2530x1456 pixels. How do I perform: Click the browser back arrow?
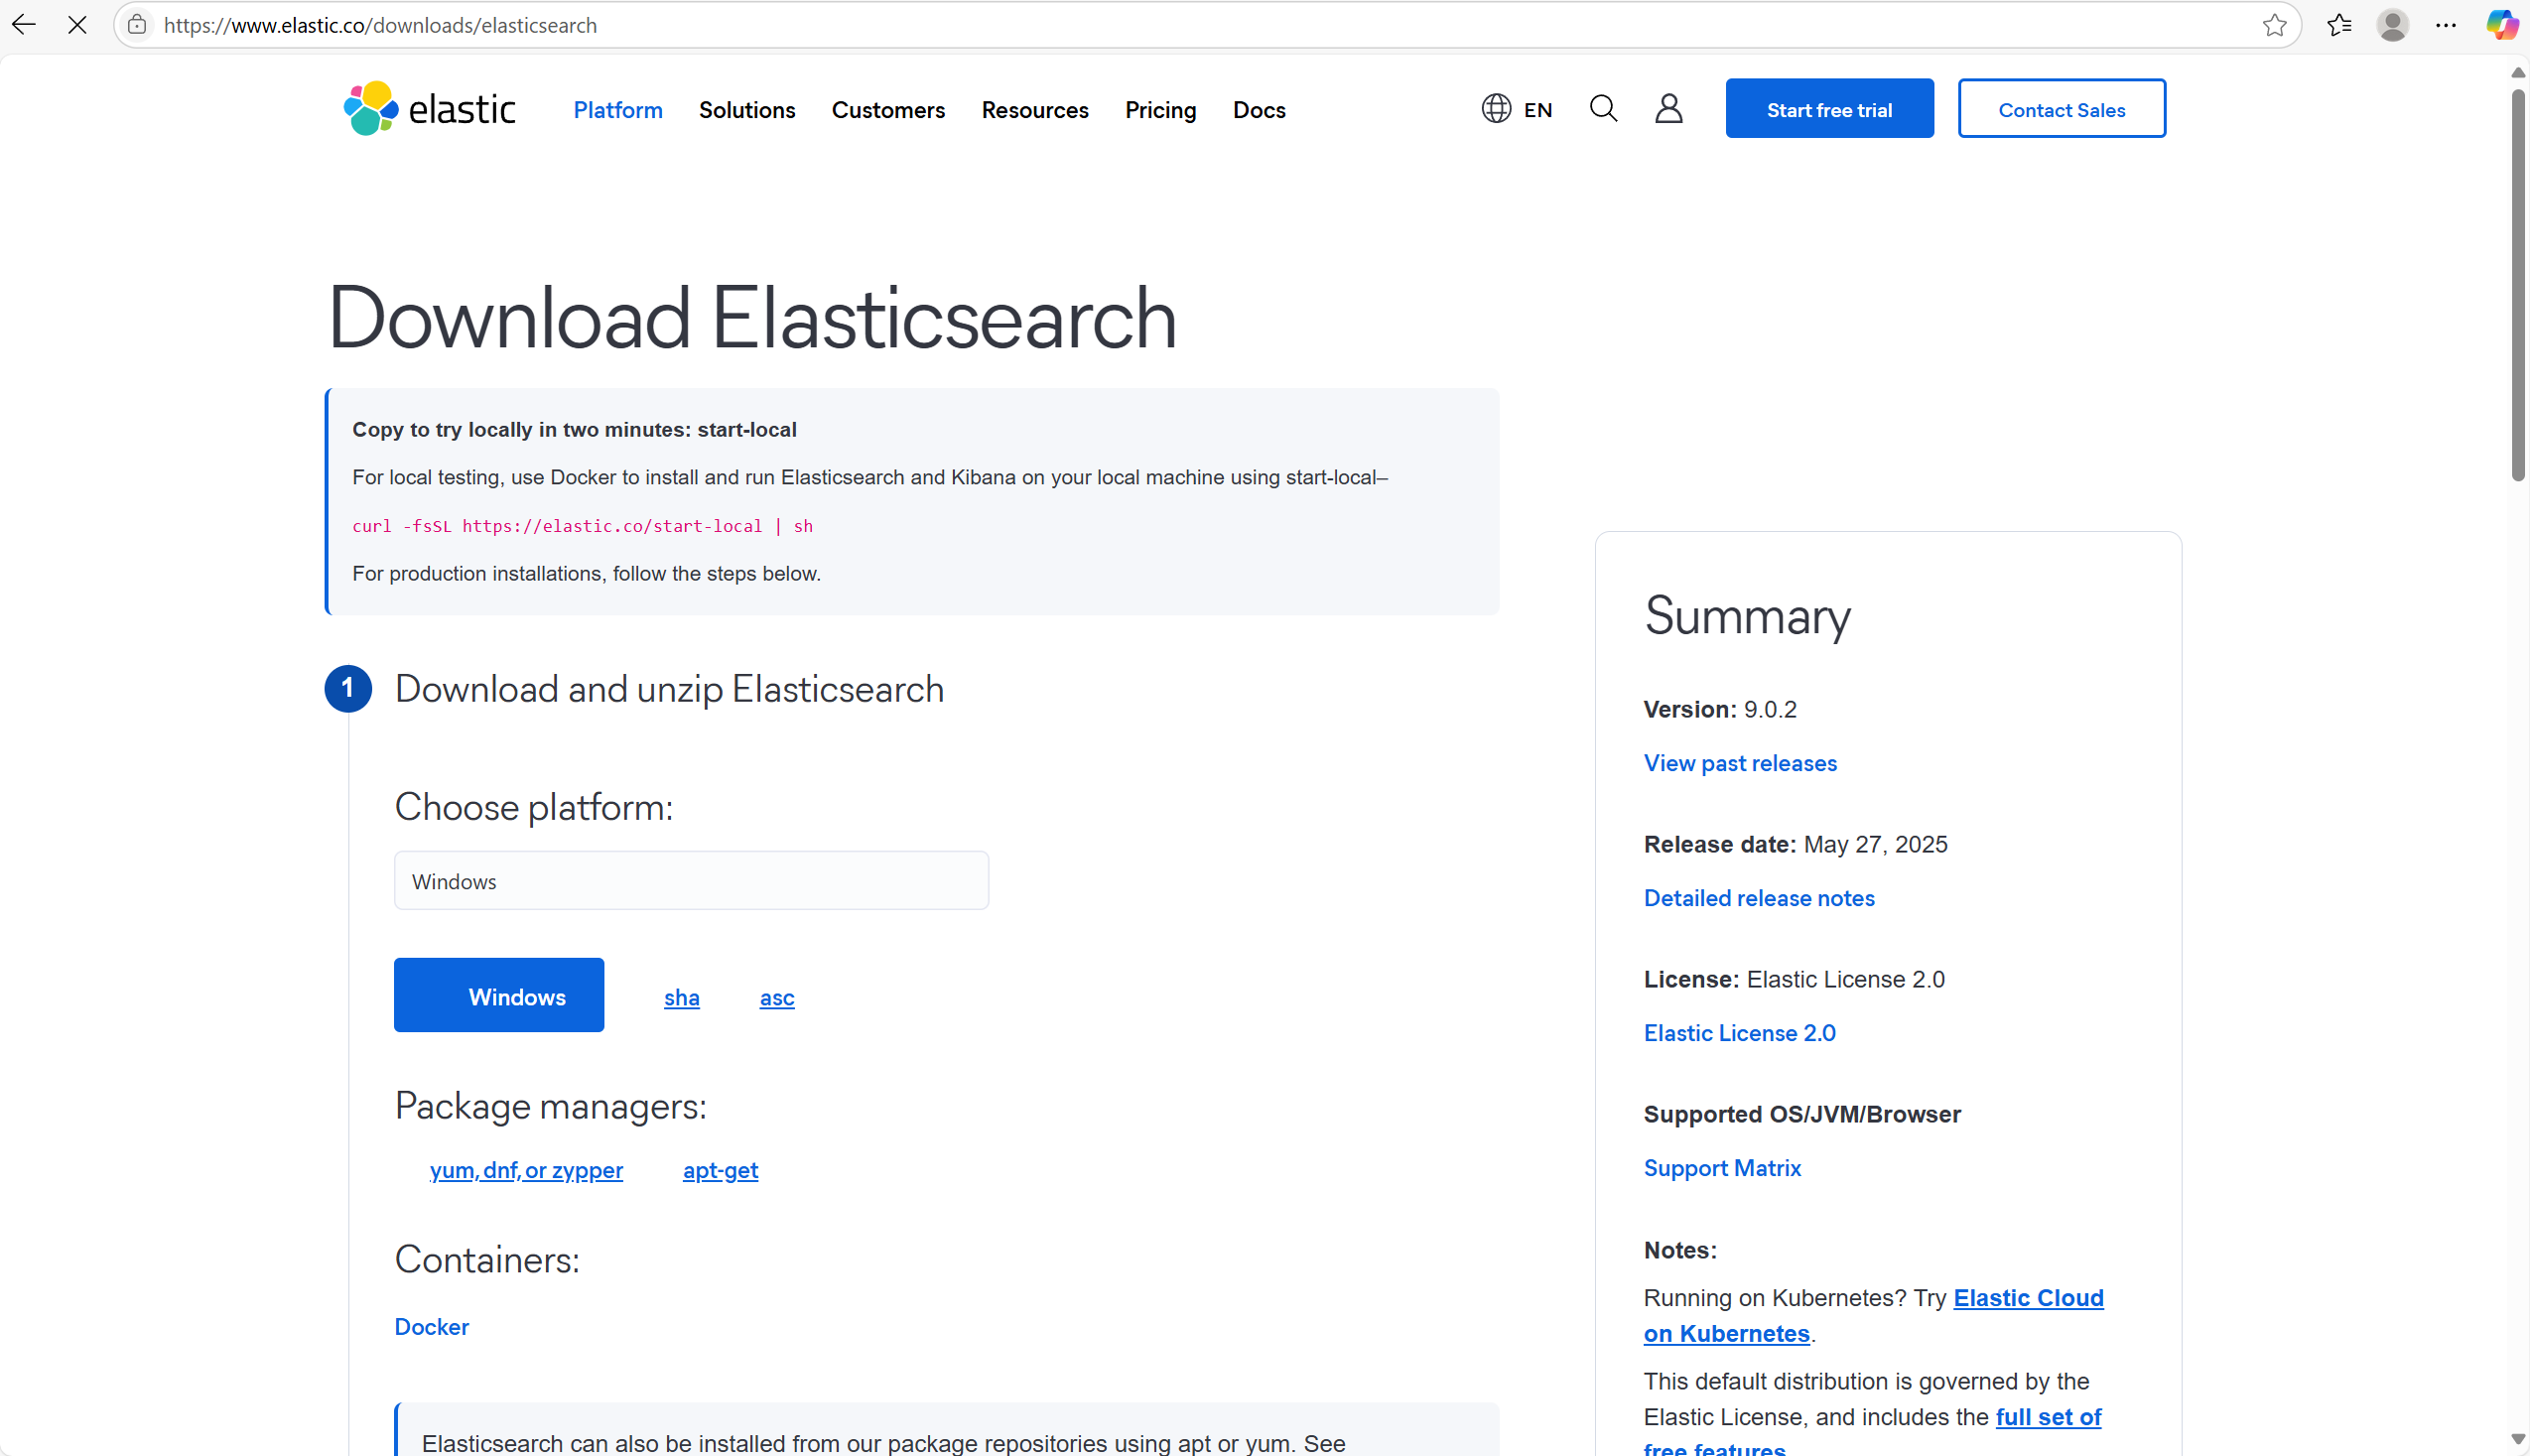[24, 25]
